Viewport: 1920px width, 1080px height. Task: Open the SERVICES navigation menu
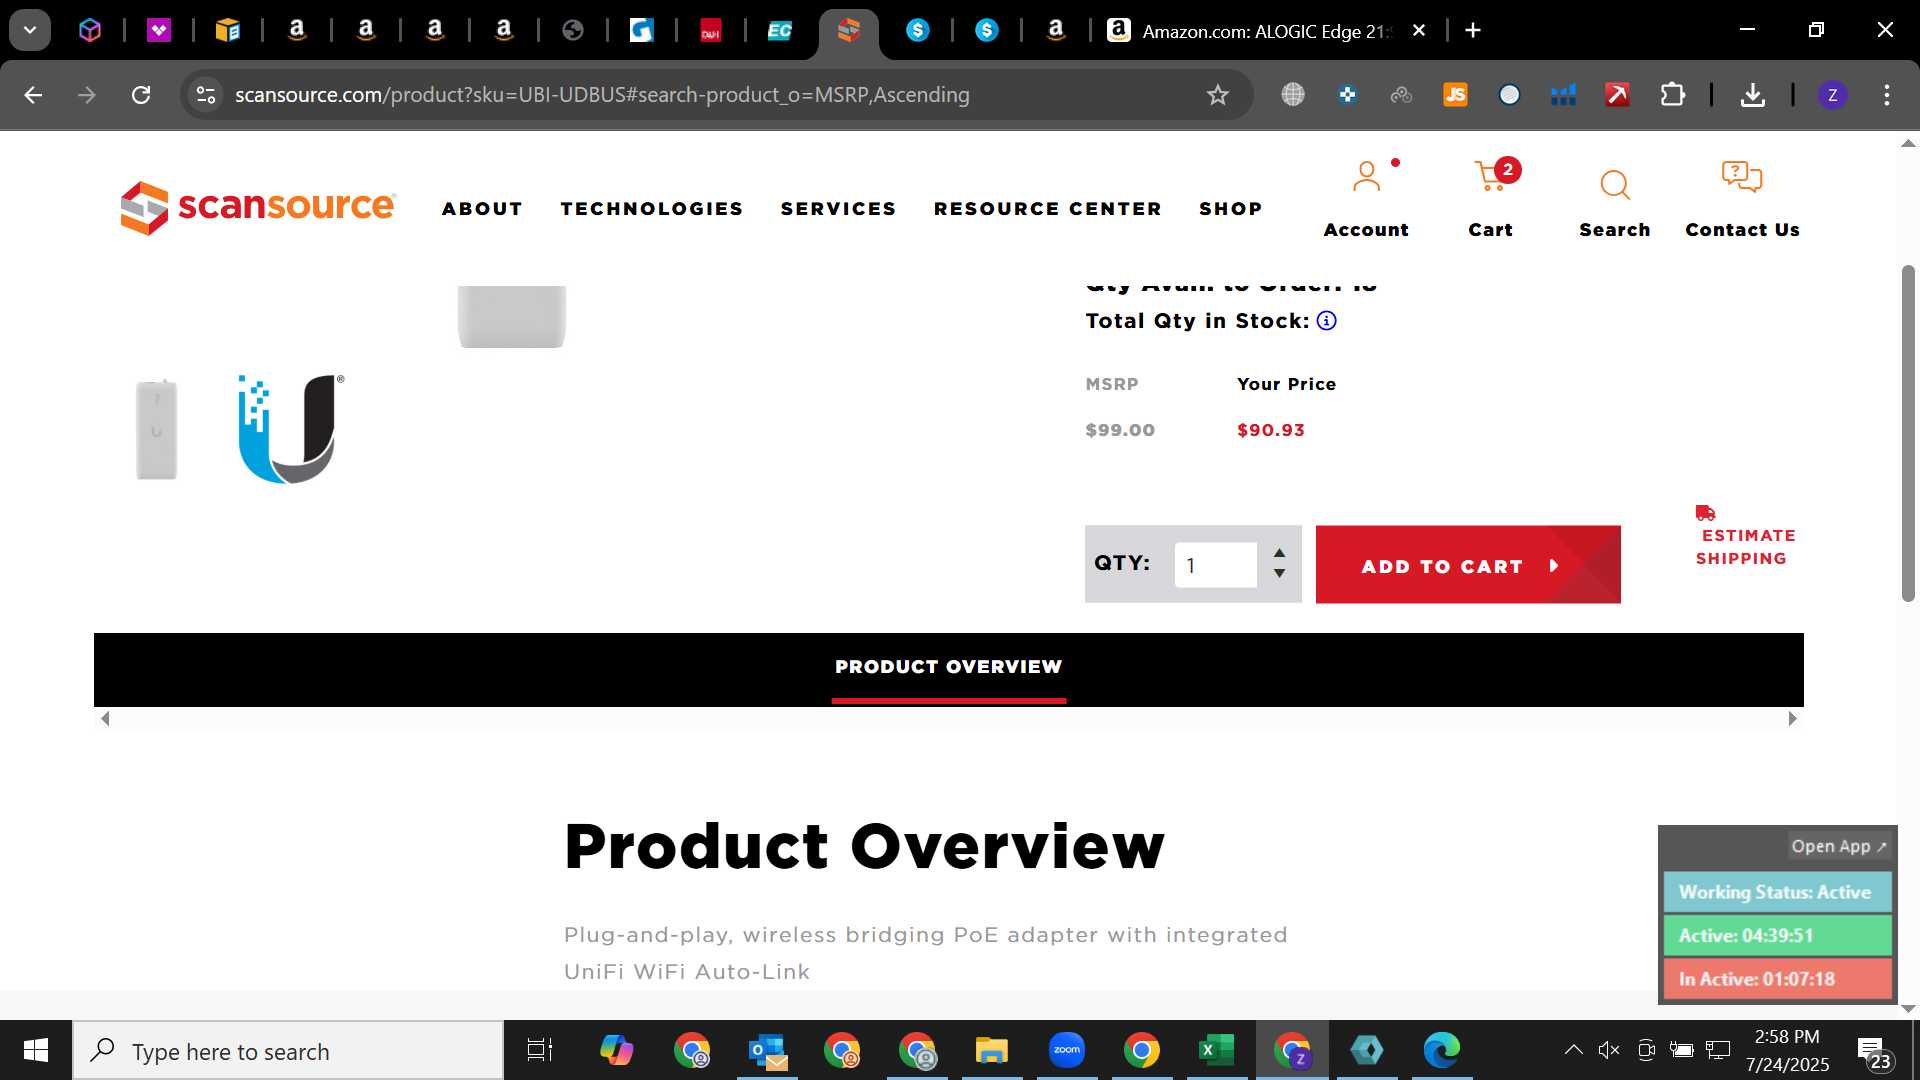coord(838,209)
